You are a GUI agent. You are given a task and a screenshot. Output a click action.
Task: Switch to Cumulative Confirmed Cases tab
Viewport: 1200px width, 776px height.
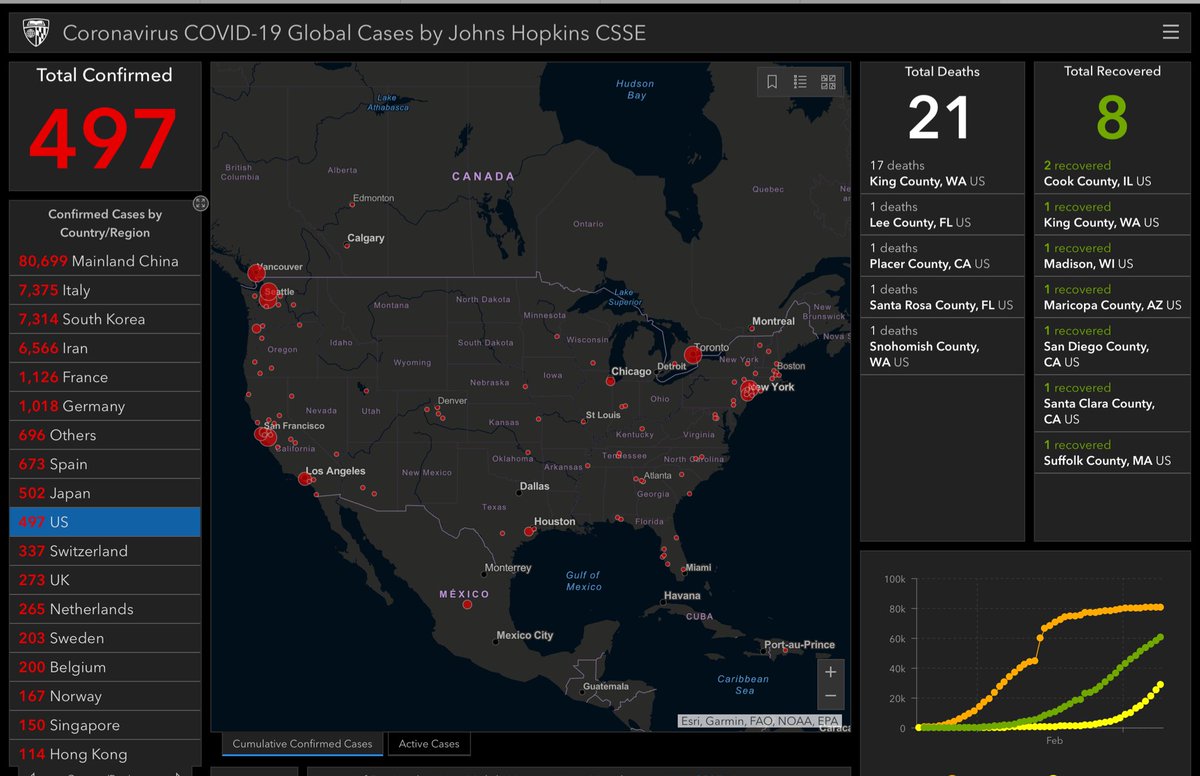[x=302, y=744]
